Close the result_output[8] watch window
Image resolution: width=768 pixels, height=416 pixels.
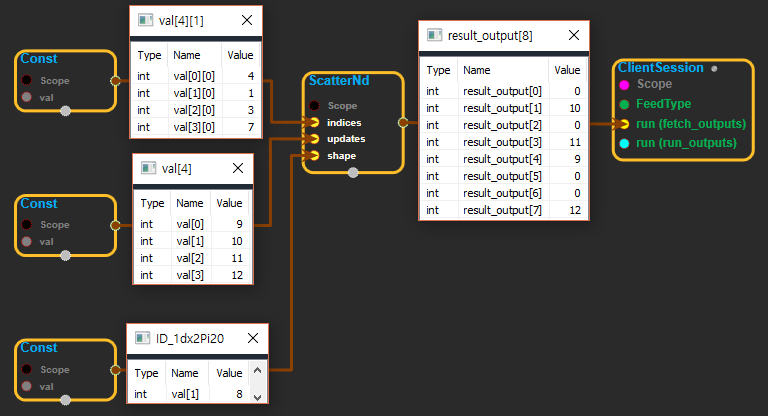[572, 35]
